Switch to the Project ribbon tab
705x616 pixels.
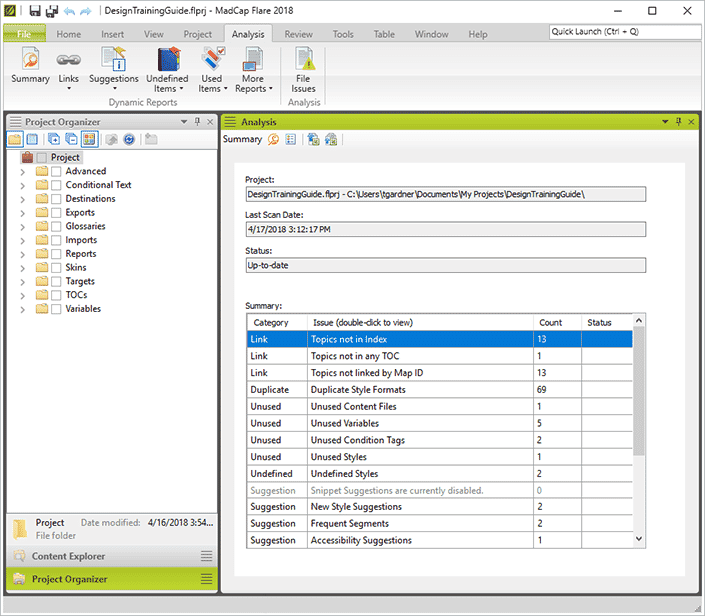tap(197, 34)
